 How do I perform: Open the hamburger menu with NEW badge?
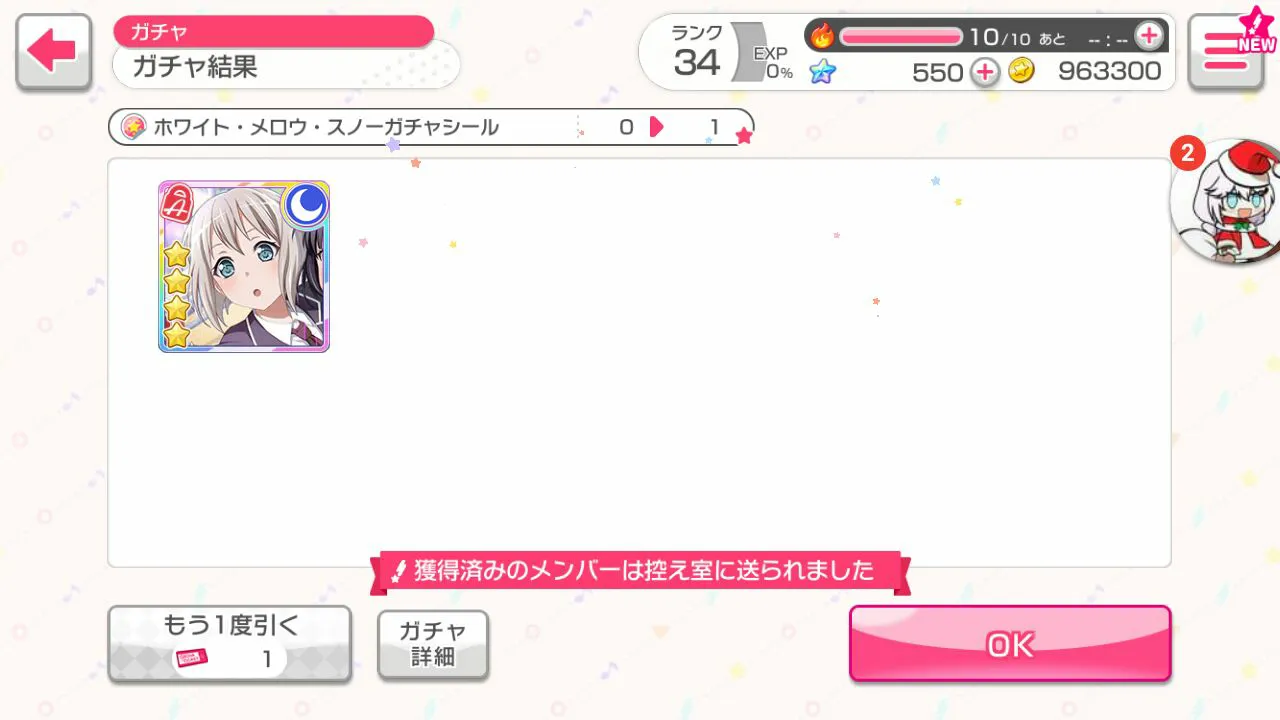pos(1226,52)
